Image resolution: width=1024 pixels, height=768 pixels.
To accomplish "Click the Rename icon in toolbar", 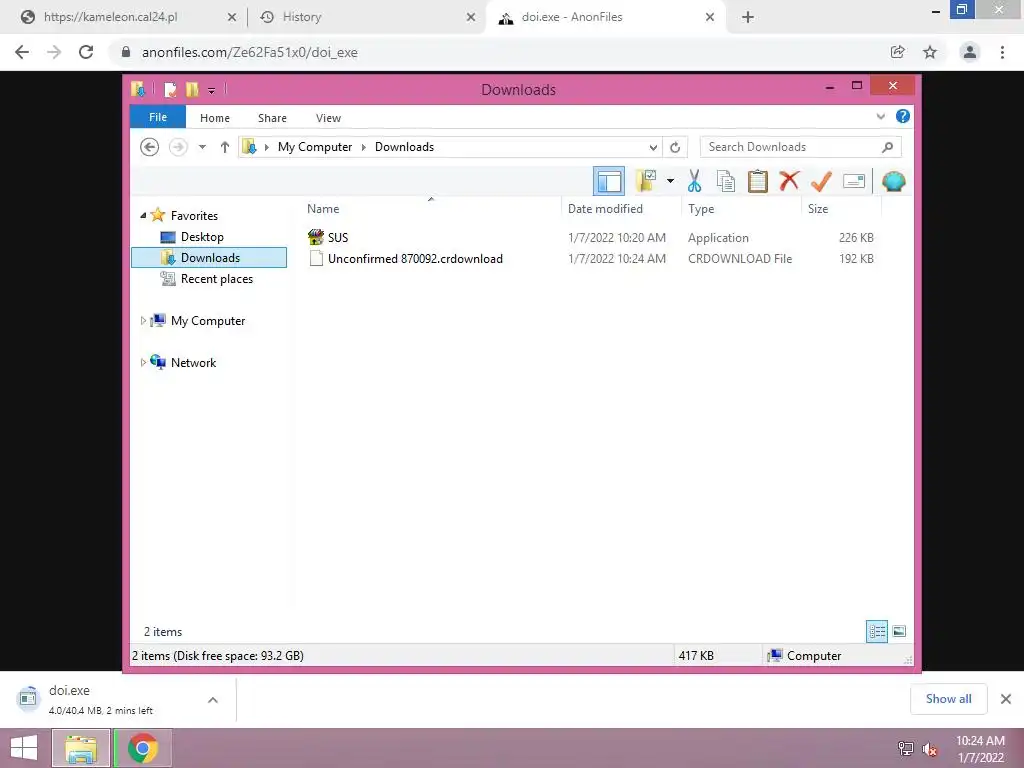I will pyautogui.click(x=854, y=181).
